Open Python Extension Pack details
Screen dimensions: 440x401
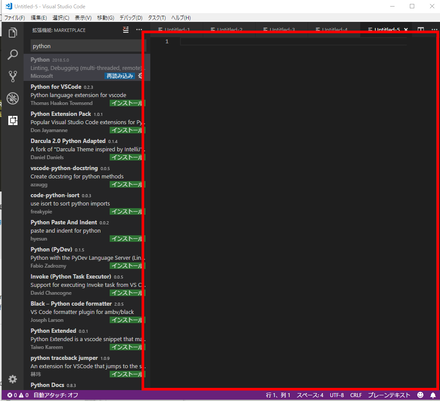87,122
